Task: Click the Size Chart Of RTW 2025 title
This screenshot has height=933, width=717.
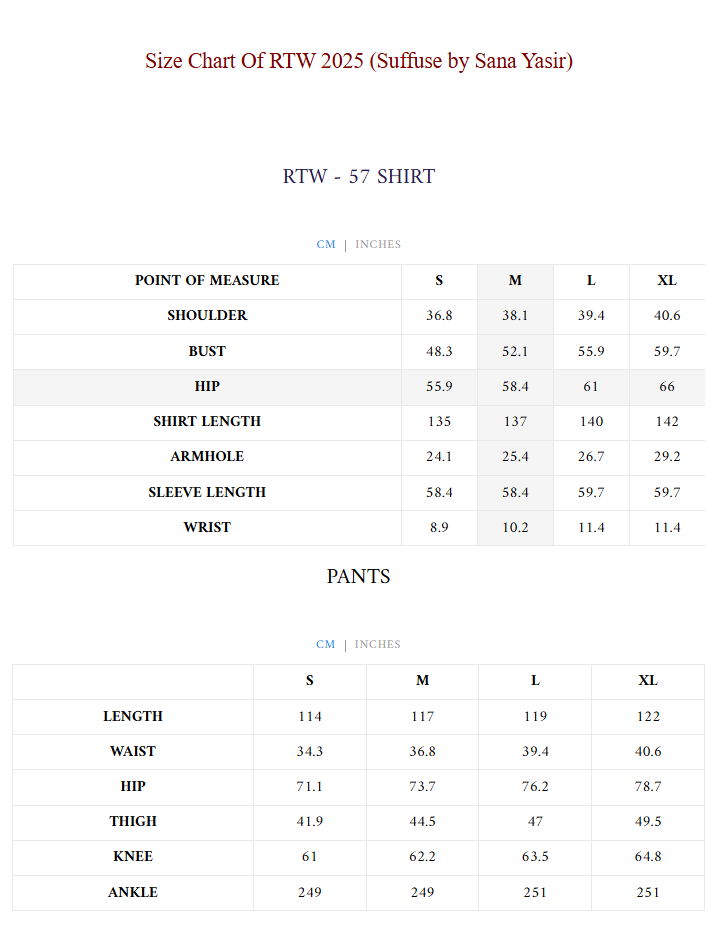Action: (x=358, y=61)
